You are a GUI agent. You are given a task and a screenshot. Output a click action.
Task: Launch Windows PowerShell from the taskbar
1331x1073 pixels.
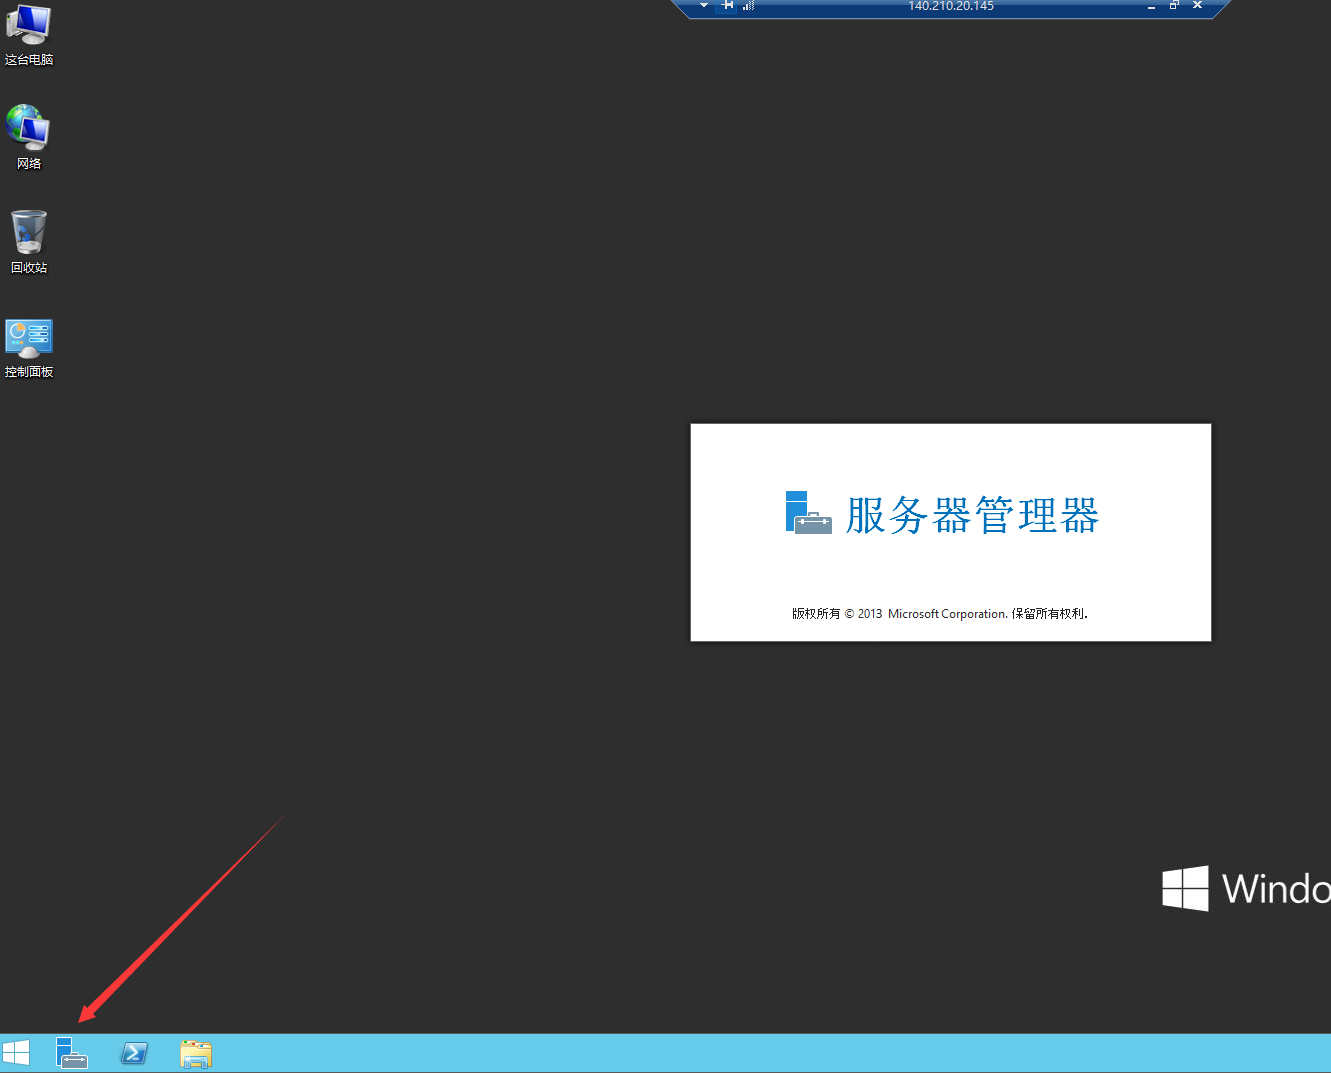pos(133,1052)
